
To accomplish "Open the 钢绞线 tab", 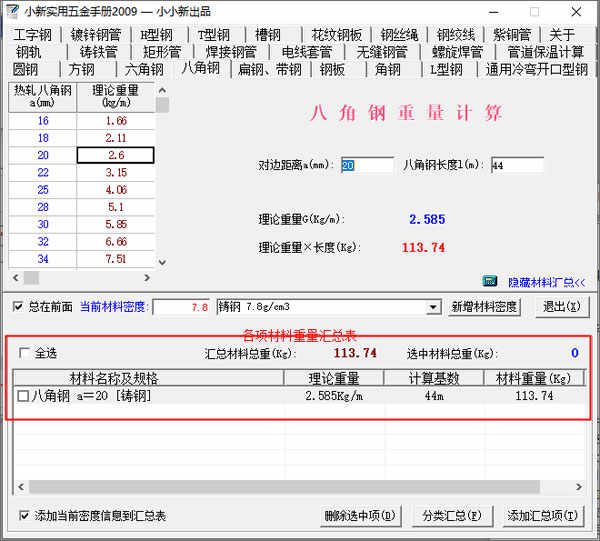I will click(x=456, y=35).
